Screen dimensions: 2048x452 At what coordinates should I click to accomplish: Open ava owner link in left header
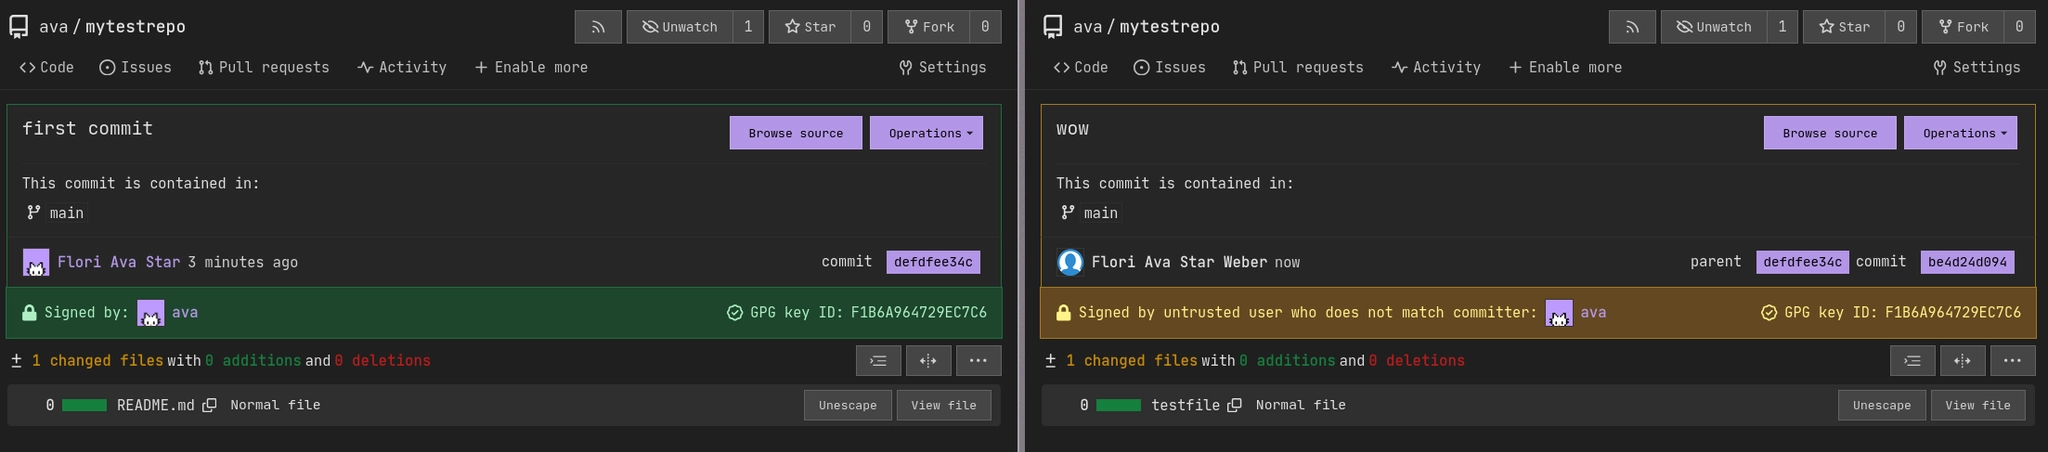(x=53, y=27)
